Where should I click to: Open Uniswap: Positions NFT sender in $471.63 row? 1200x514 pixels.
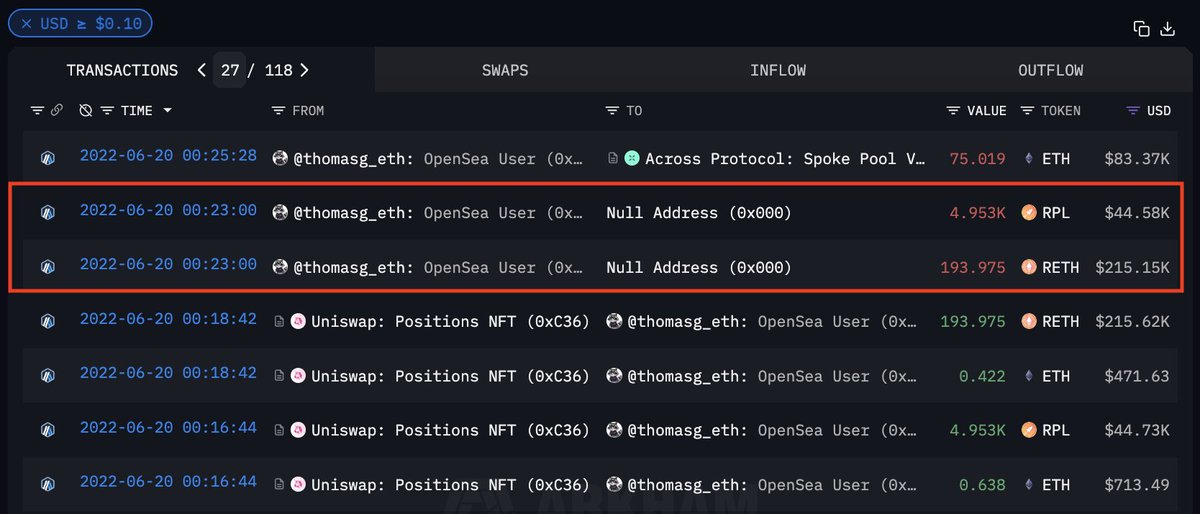tap(450, 376)
